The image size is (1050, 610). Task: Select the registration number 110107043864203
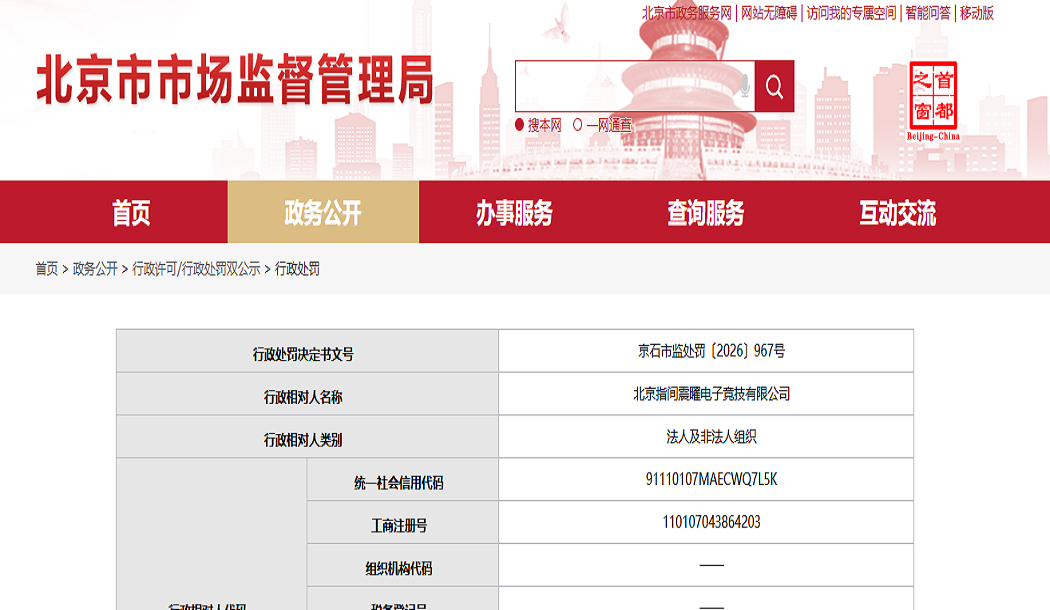point(711,522)
